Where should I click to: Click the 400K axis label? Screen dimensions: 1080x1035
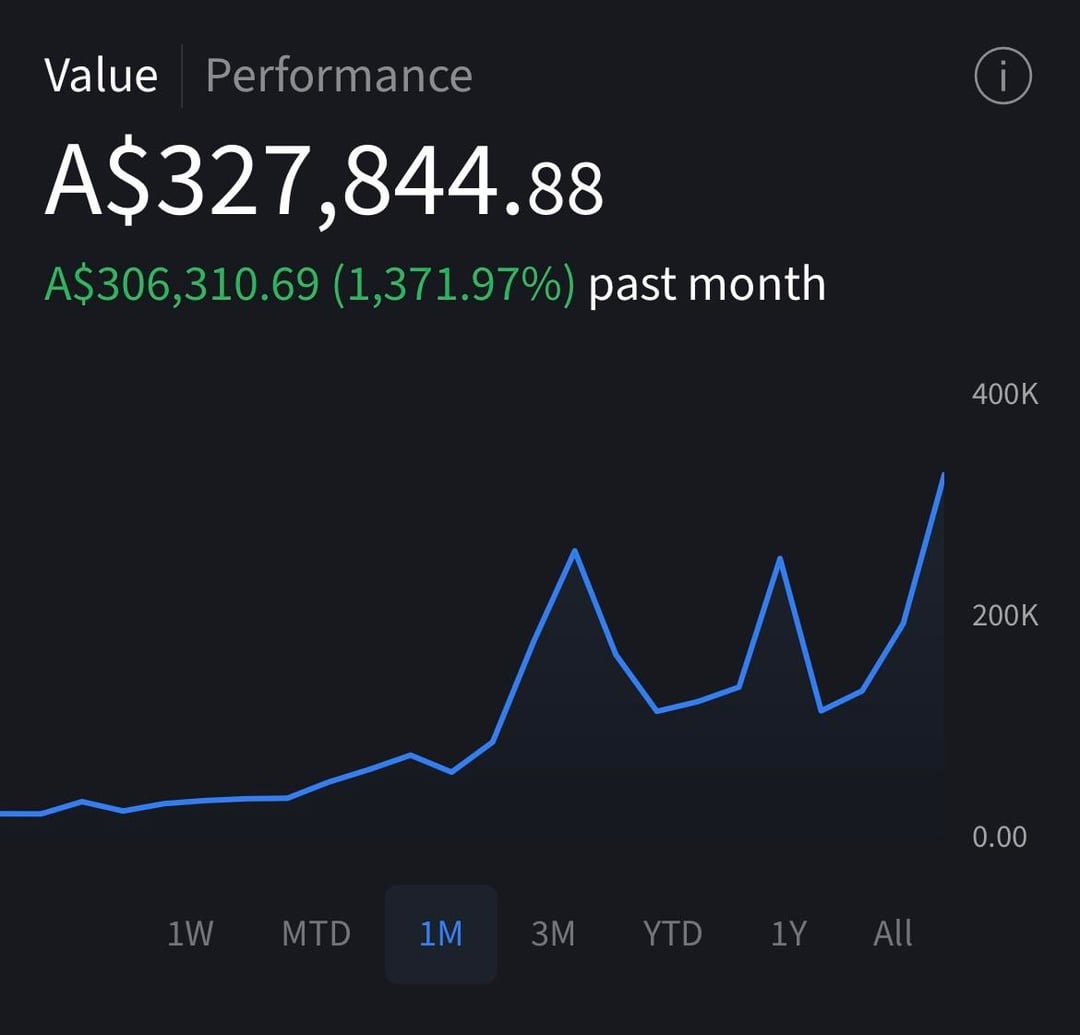tap(1004, 394)
